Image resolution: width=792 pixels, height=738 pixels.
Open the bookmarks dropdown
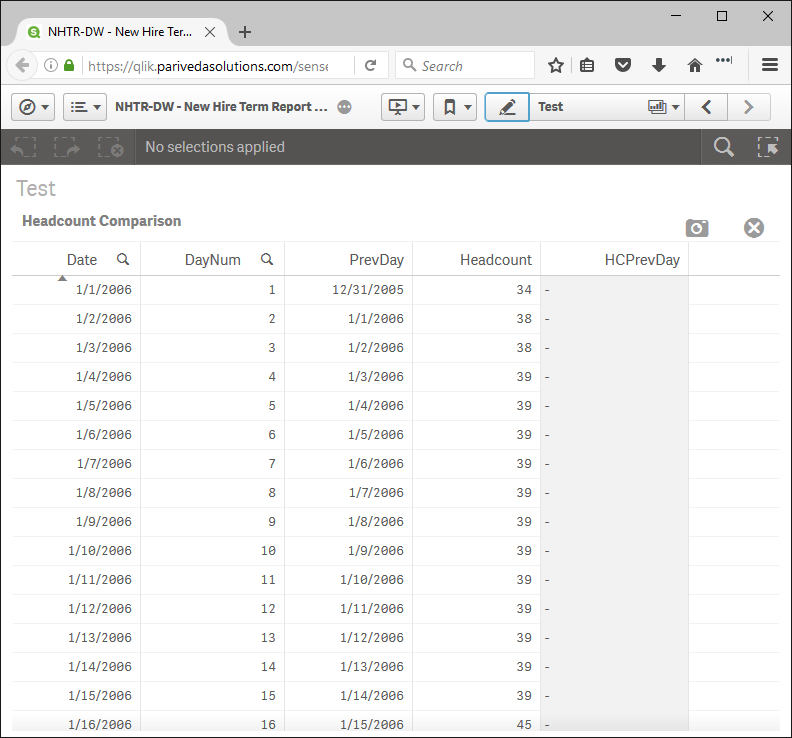click(455, 107)
